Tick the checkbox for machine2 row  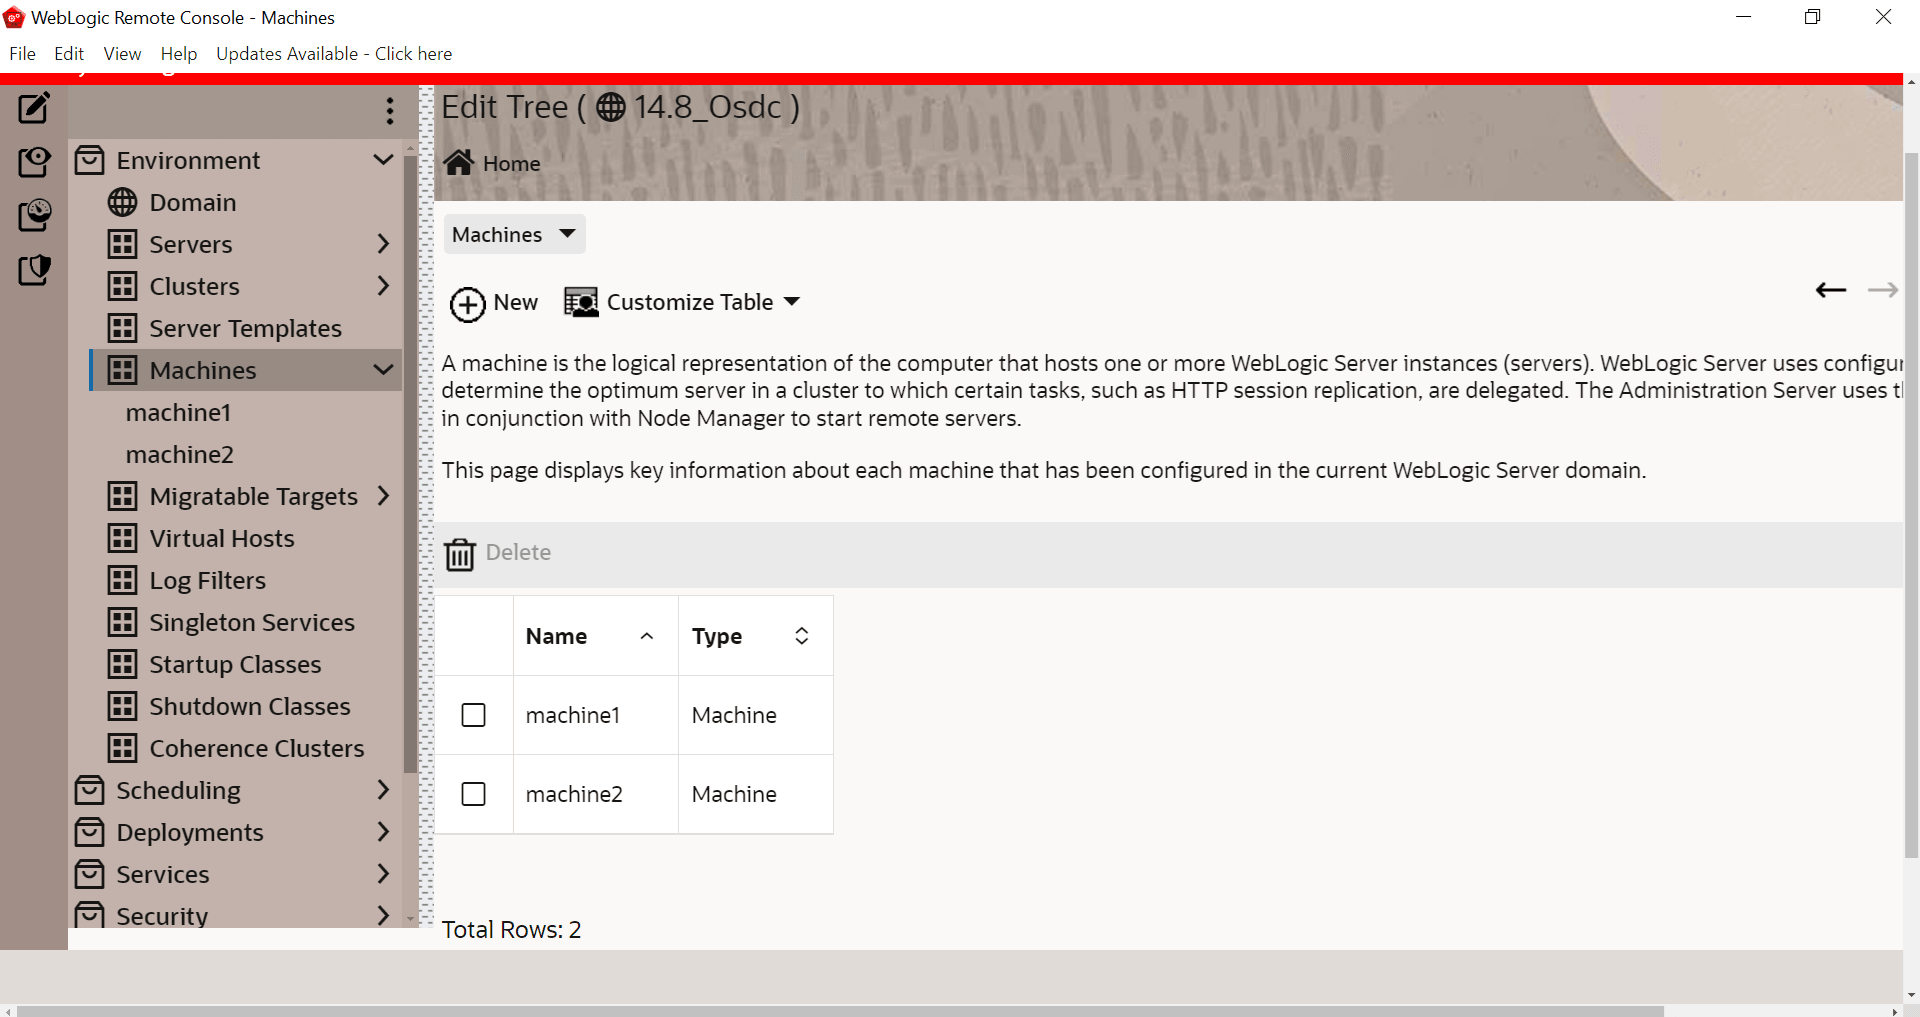coord(474,794)
